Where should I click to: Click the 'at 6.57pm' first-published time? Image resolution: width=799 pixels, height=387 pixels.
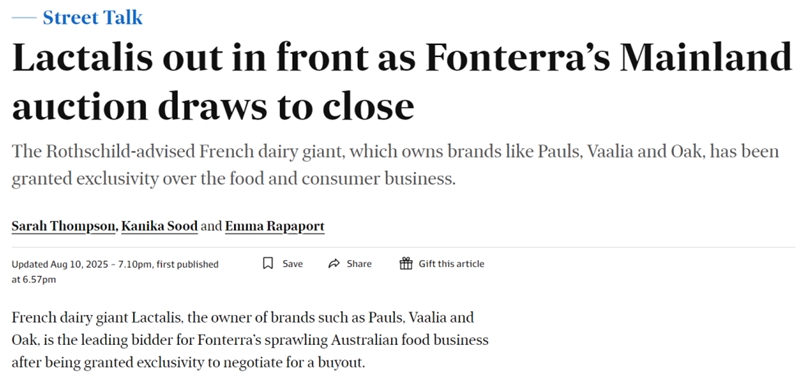(x=34, y=280)
